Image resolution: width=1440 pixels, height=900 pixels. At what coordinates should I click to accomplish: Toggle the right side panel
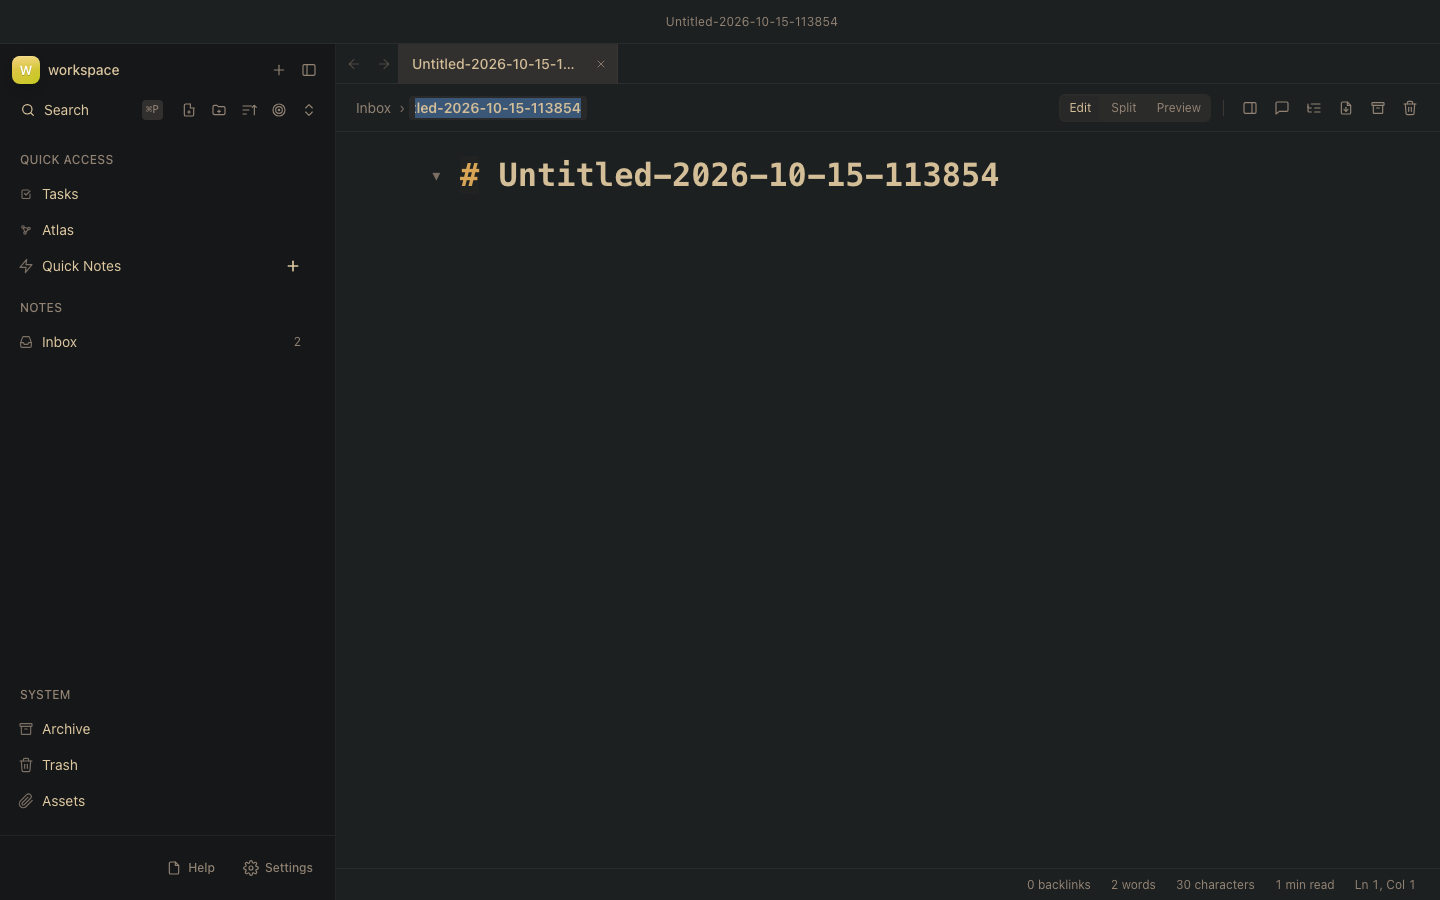1250,108
